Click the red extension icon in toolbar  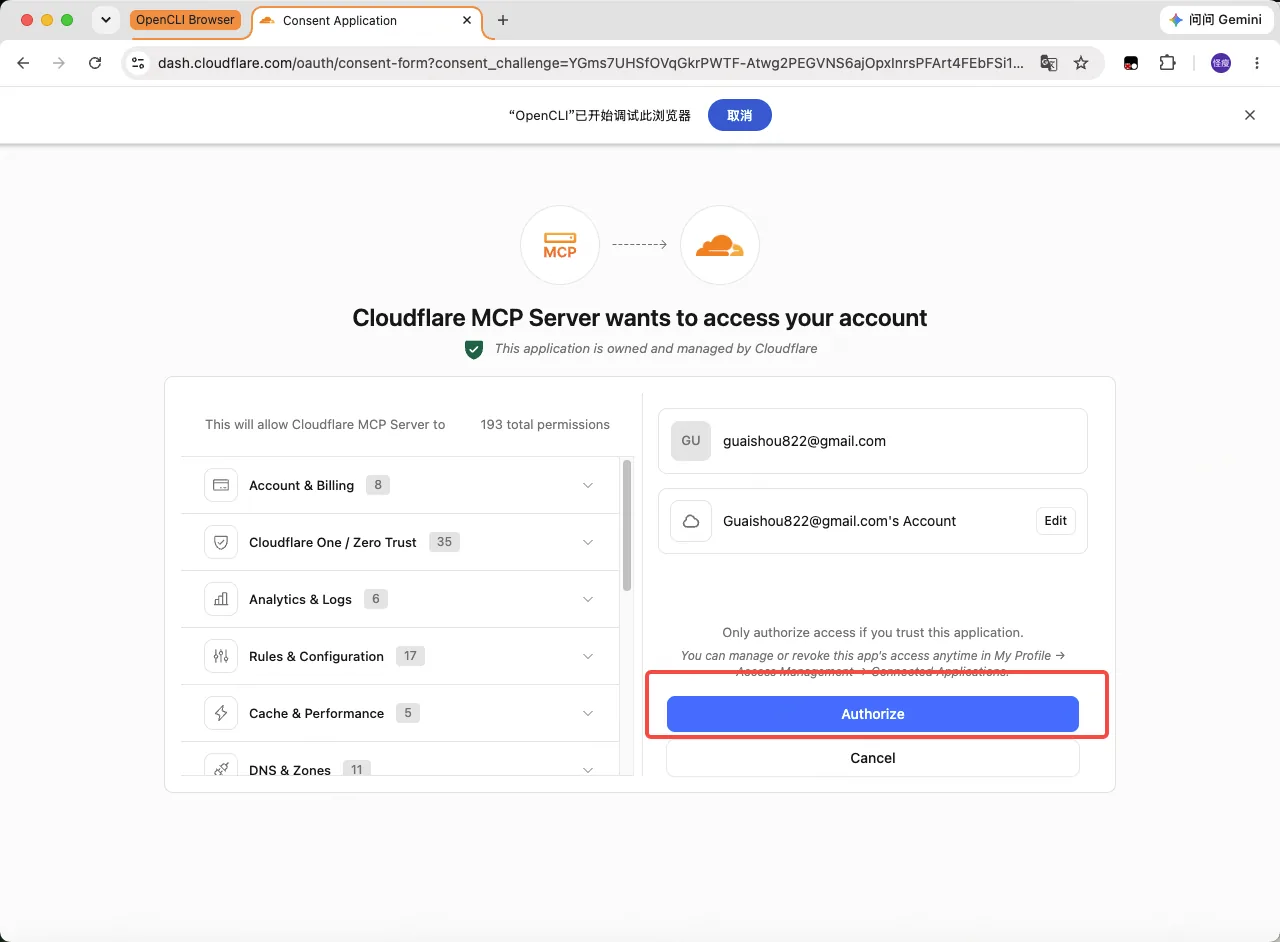pos(1131,62)
